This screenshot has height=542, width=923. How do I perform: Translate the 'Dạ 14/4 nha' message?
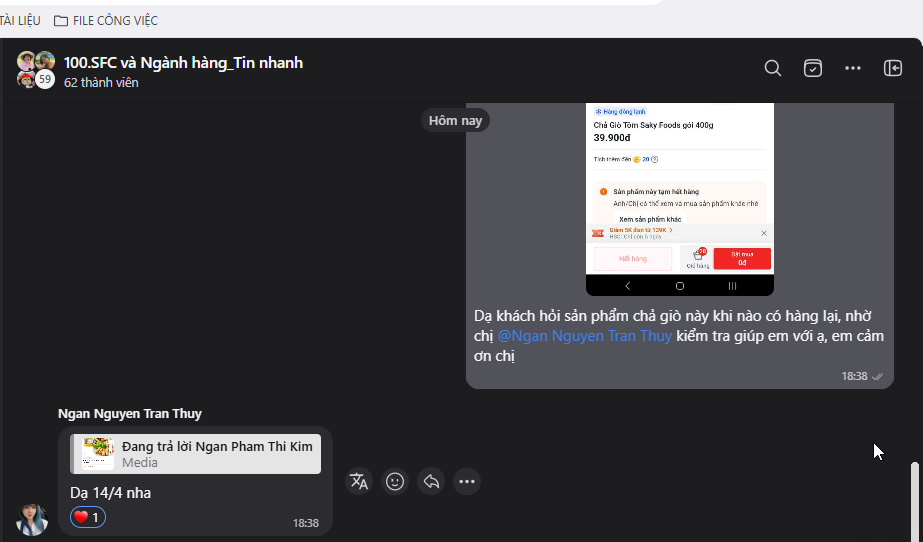358,481
